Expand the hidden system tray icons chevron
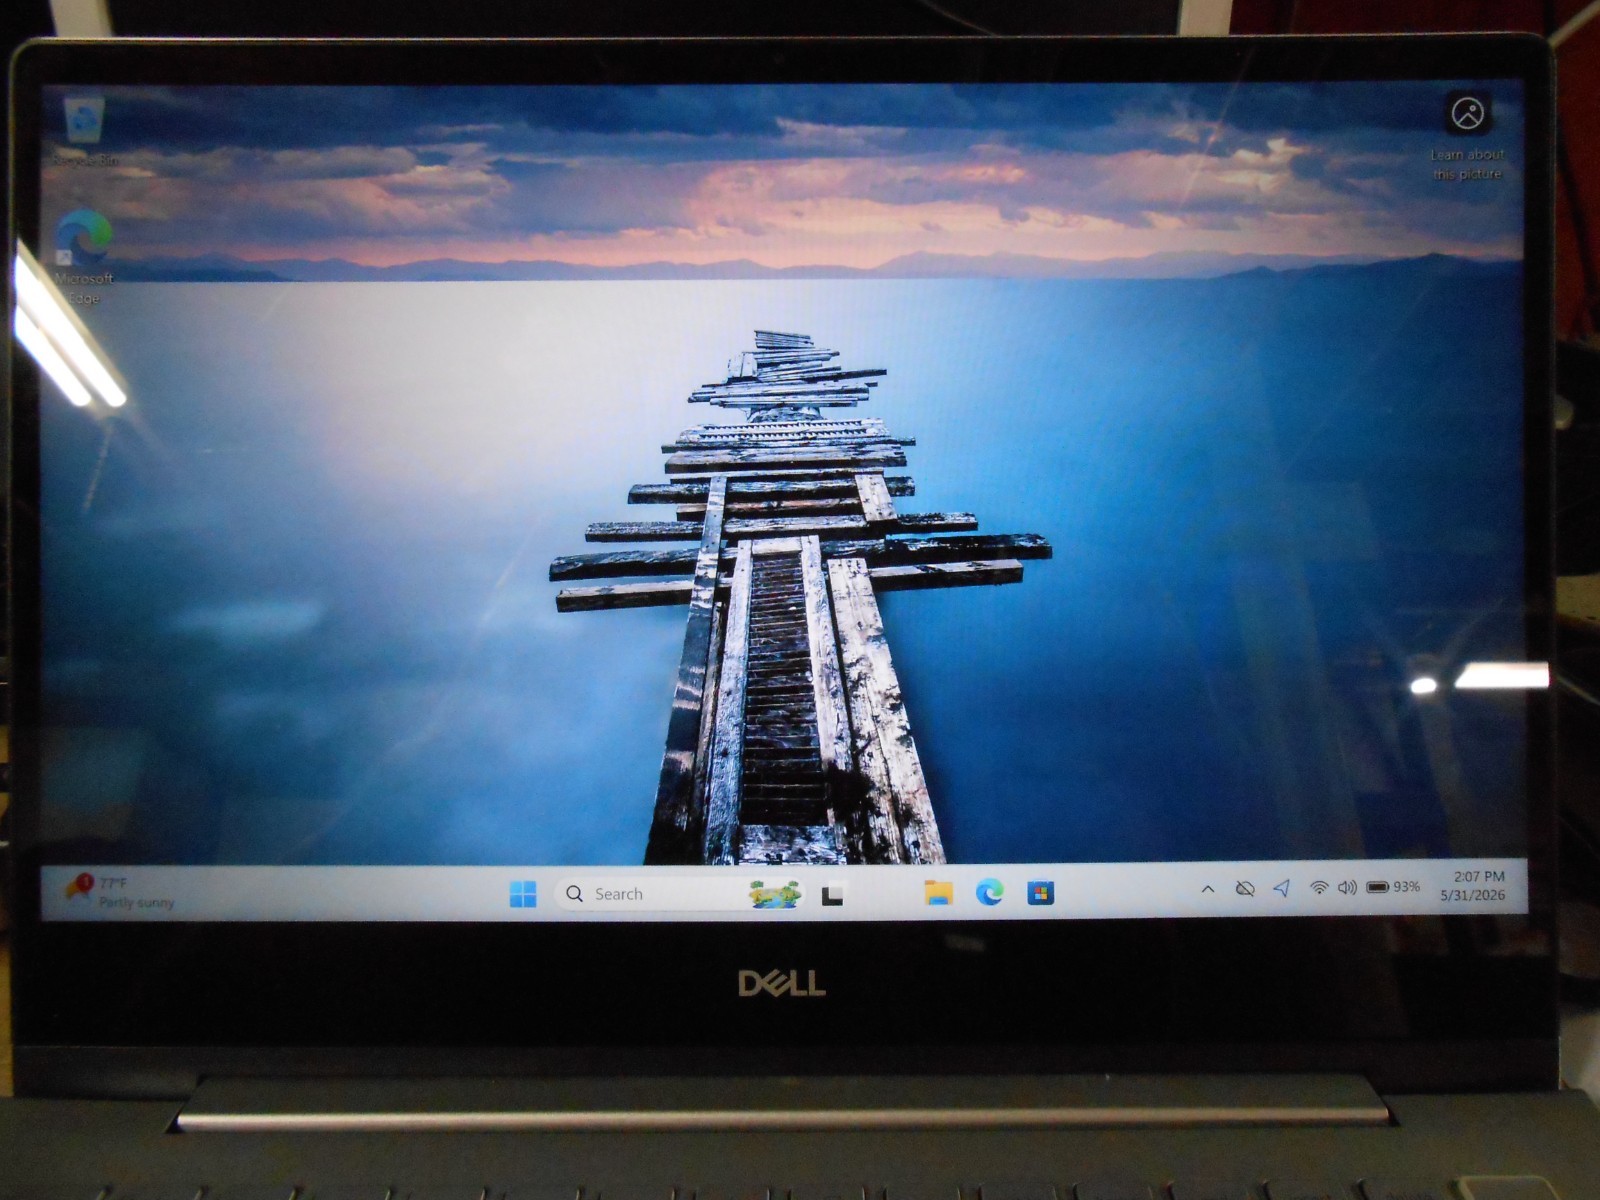This screenshot has width=1600, height=1200. pyautogui.click(x=1208, y=889)
